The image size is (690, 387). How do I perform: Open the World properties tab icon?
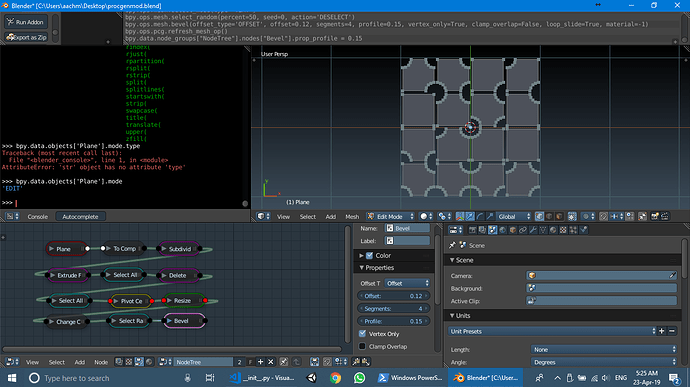coord(503,230)
